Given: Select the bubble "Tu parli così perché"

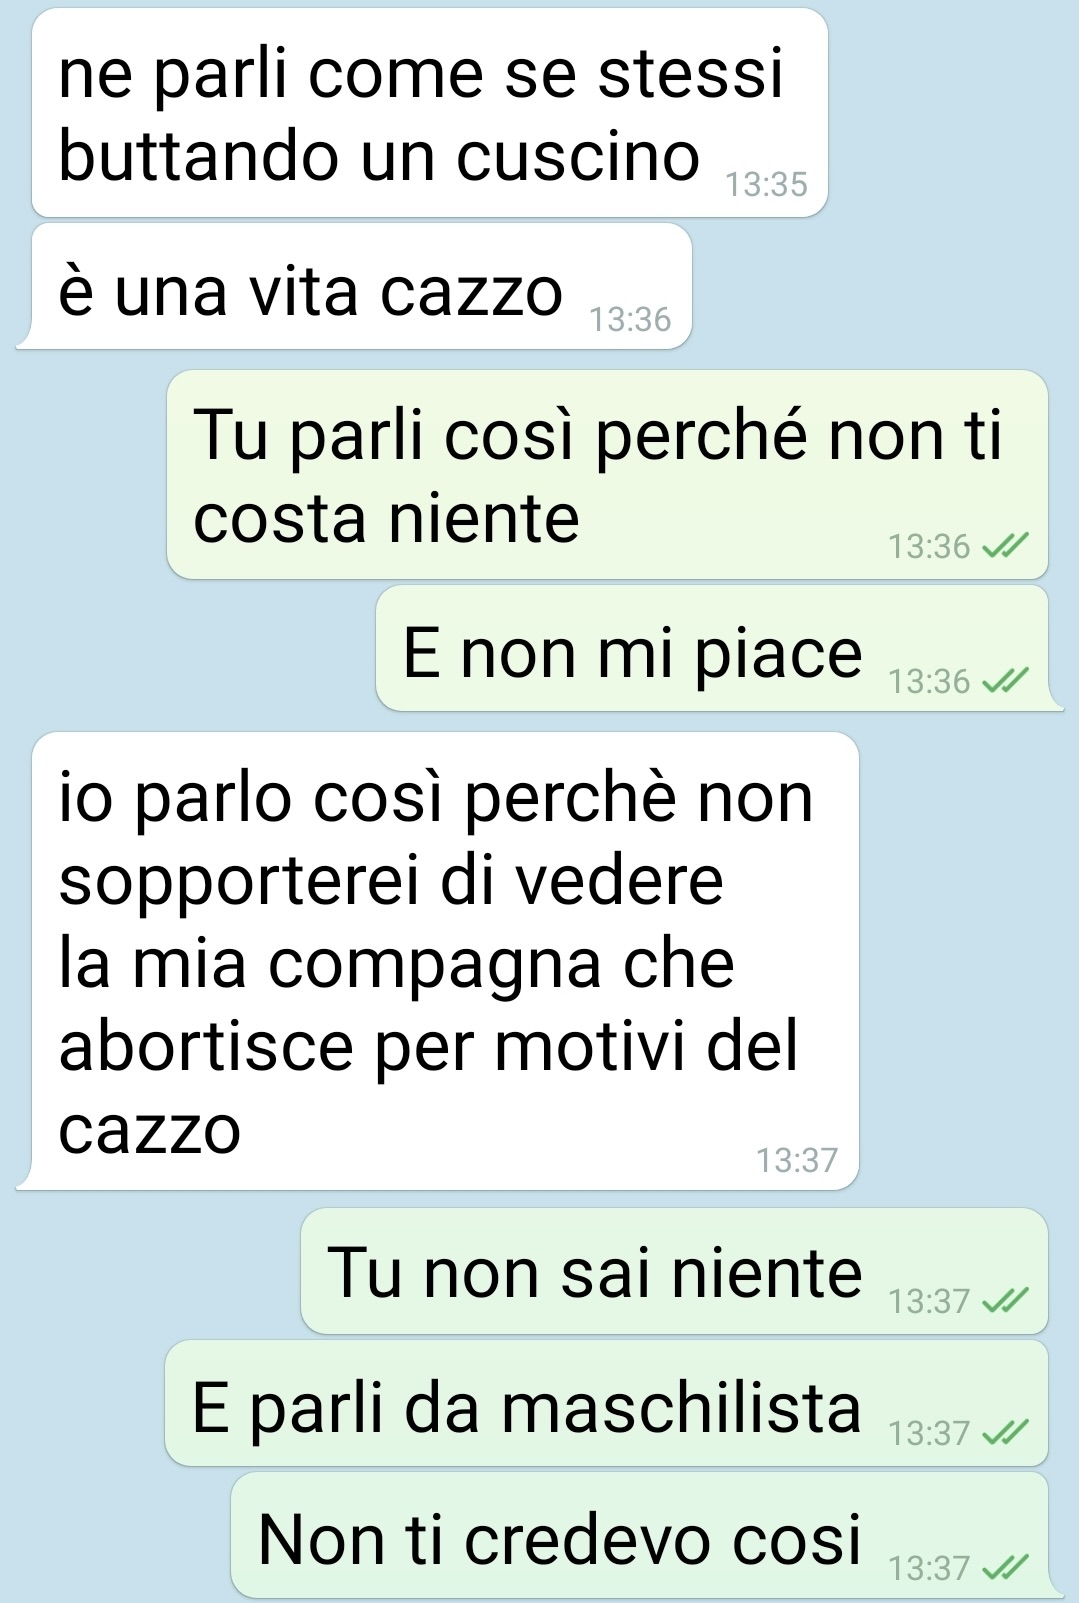Looking at the screenshot, I should pyautogui.click(x=607, y=475).
